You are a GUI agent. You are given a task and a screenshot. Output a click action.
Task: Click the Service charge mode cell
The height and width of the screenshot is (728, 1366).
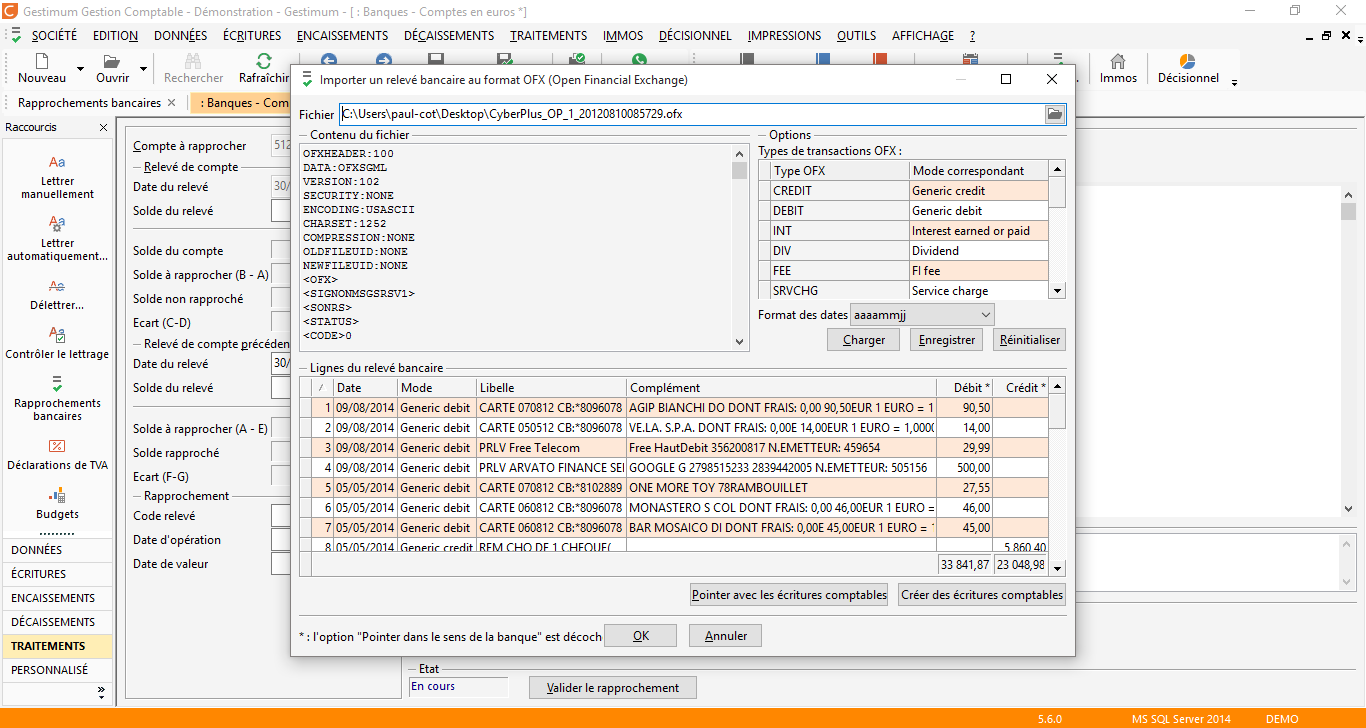pos(979,291)
